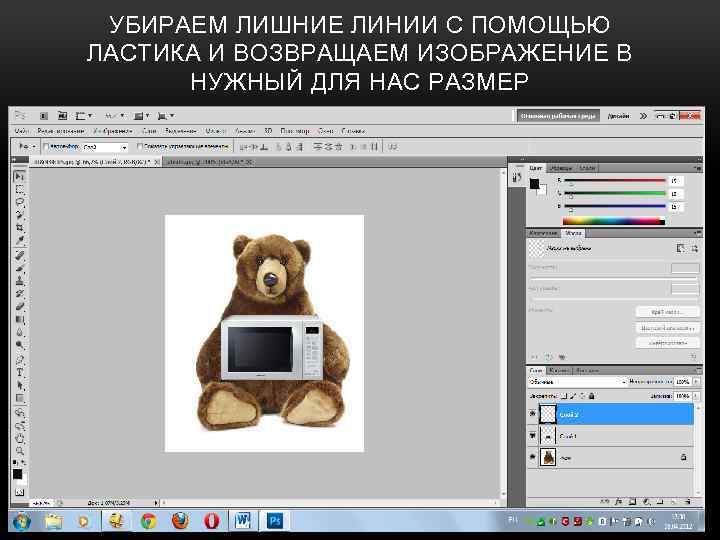
Task: Add a vector mask in the Masks panel
Action: [x=694, y=248]
